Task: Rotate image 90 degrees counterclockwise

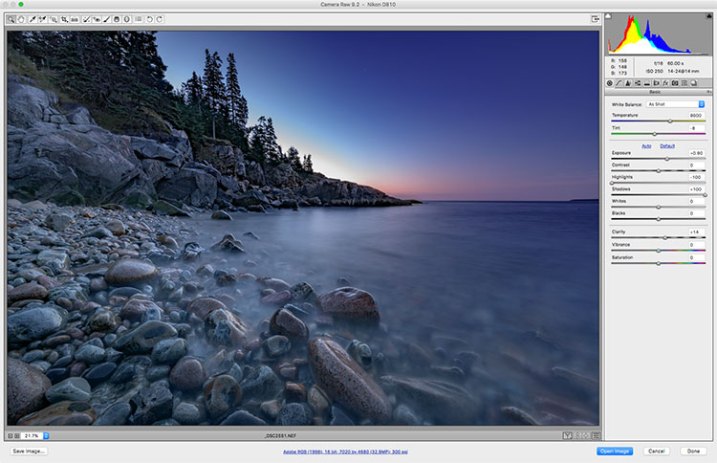Action: (150, 19)
